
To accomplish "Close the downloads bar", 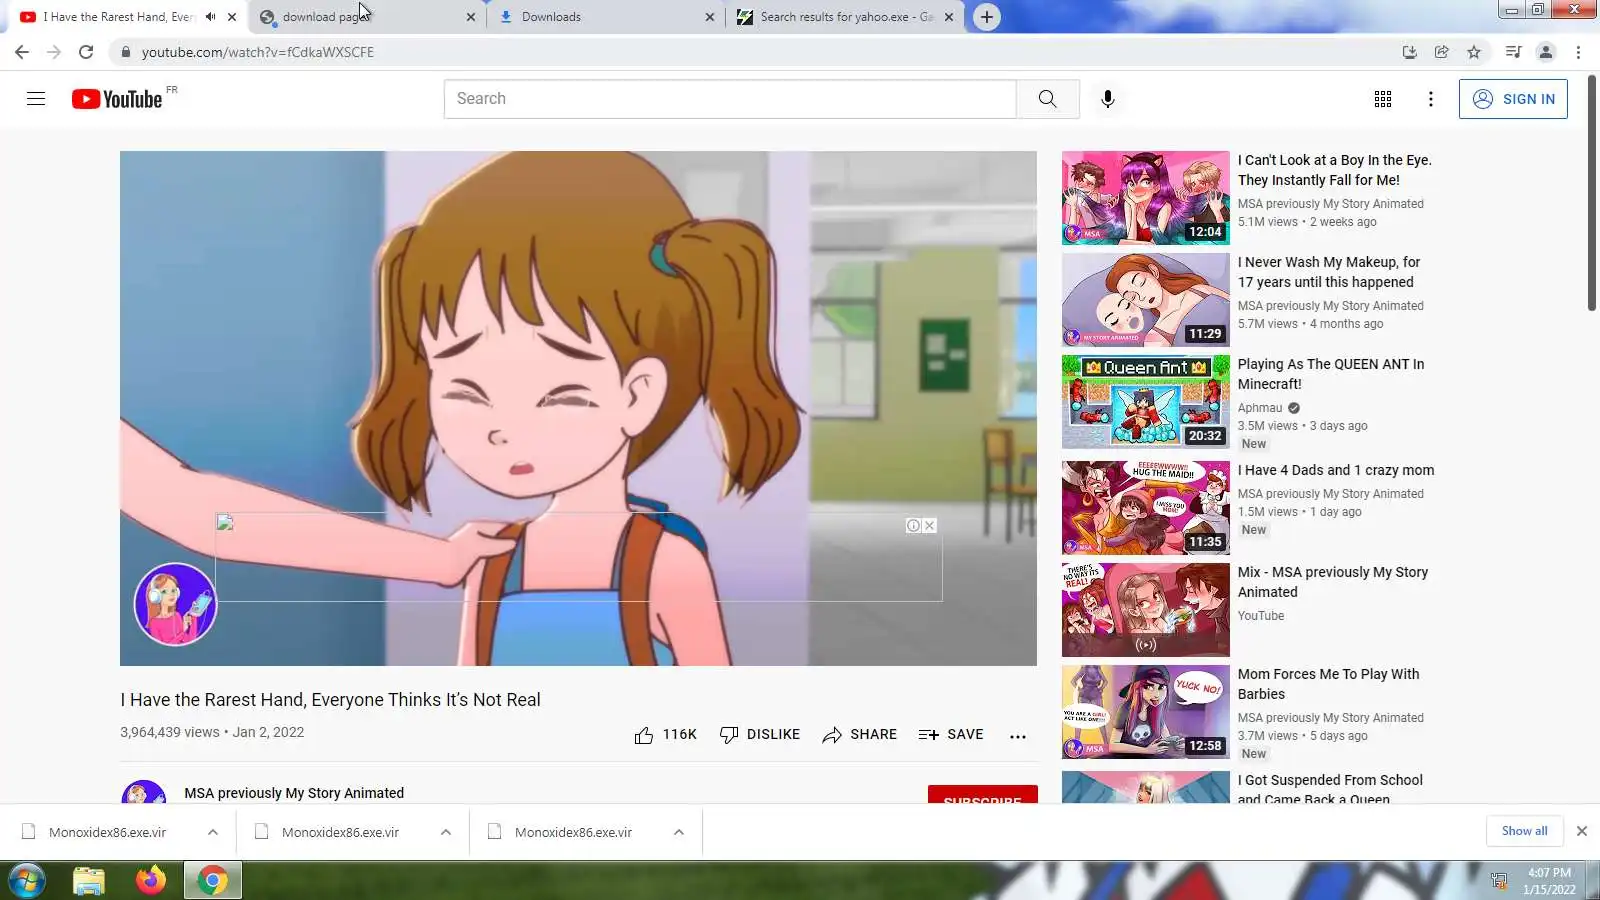I will point(1582,831).
